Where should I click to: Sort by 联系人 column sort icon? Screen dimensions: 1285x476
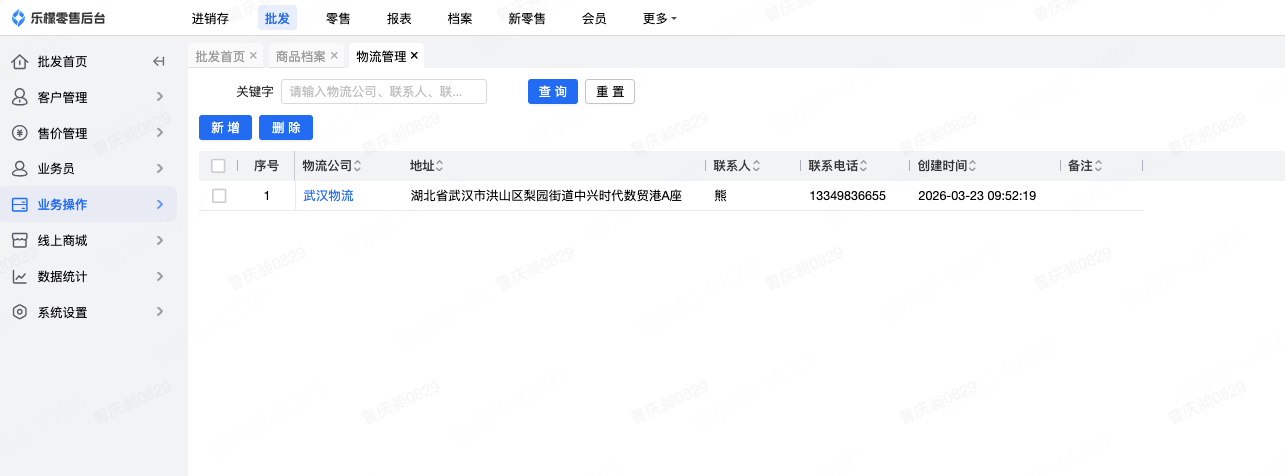[757, 166]
